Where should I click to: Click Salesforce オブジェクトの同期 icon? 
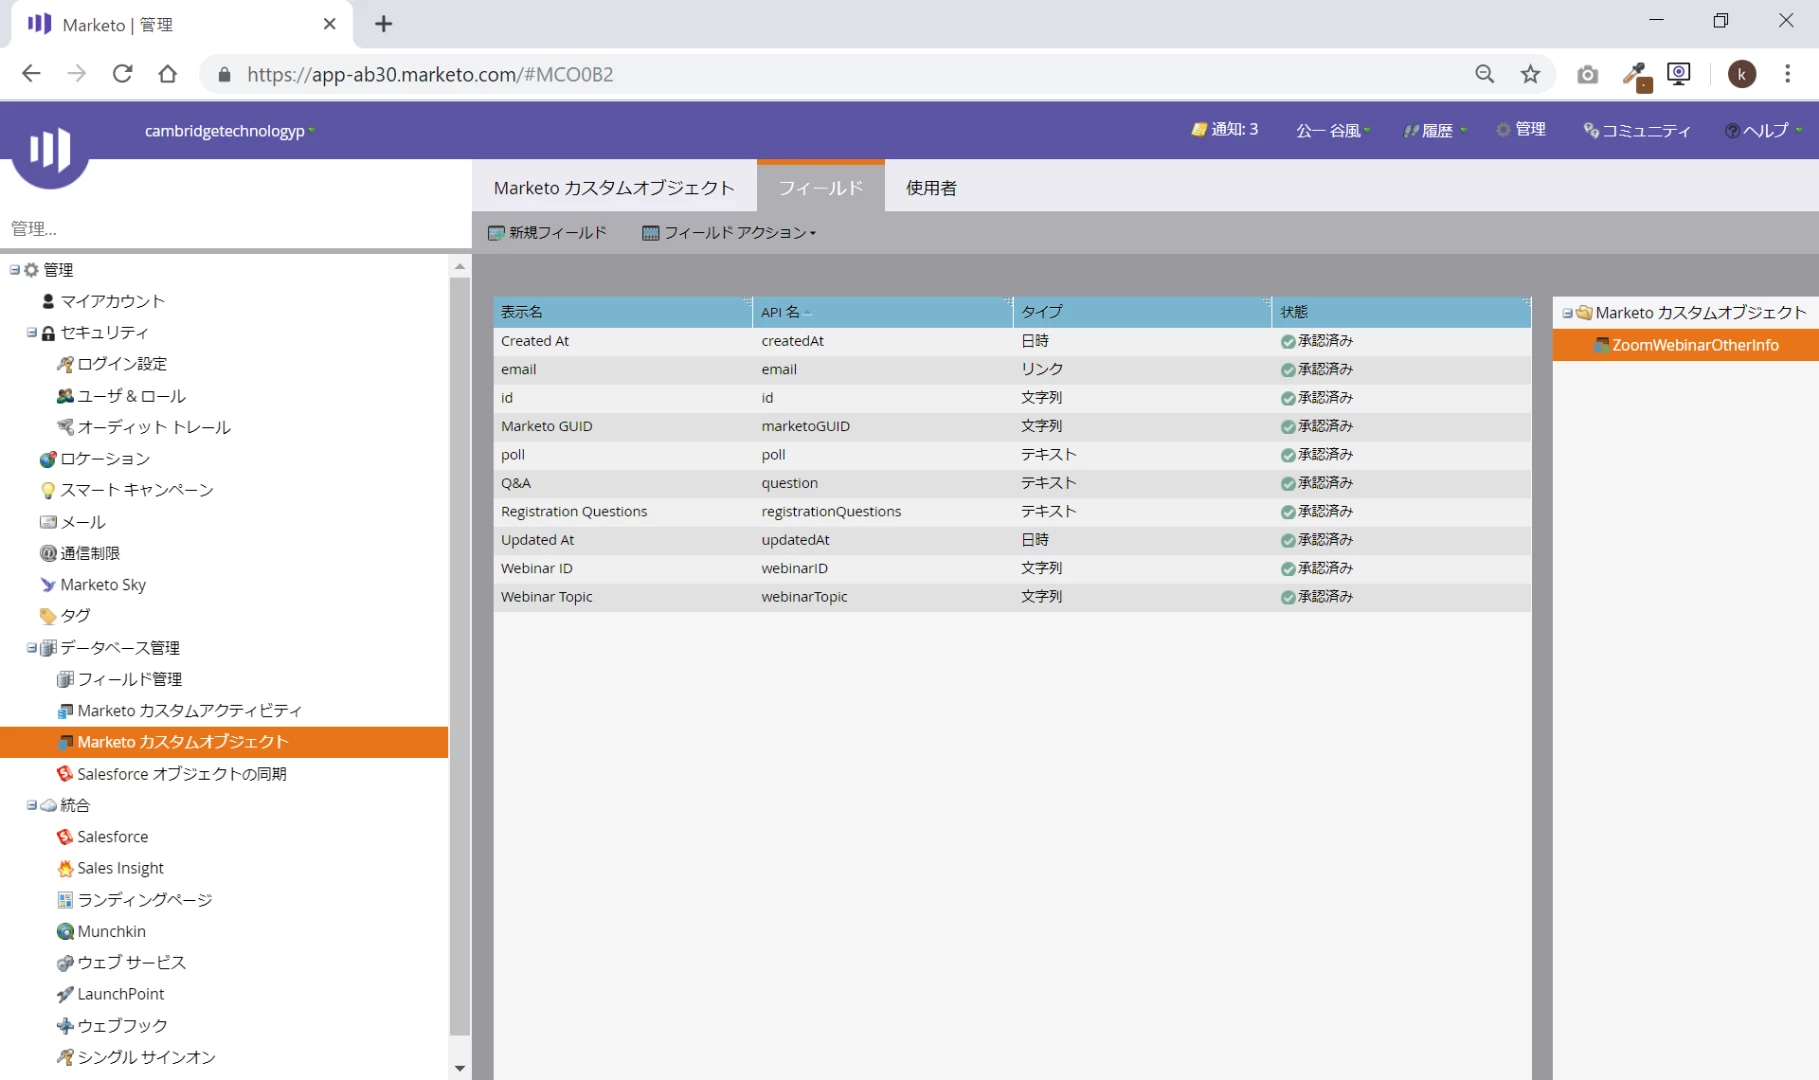pos(65,774)
